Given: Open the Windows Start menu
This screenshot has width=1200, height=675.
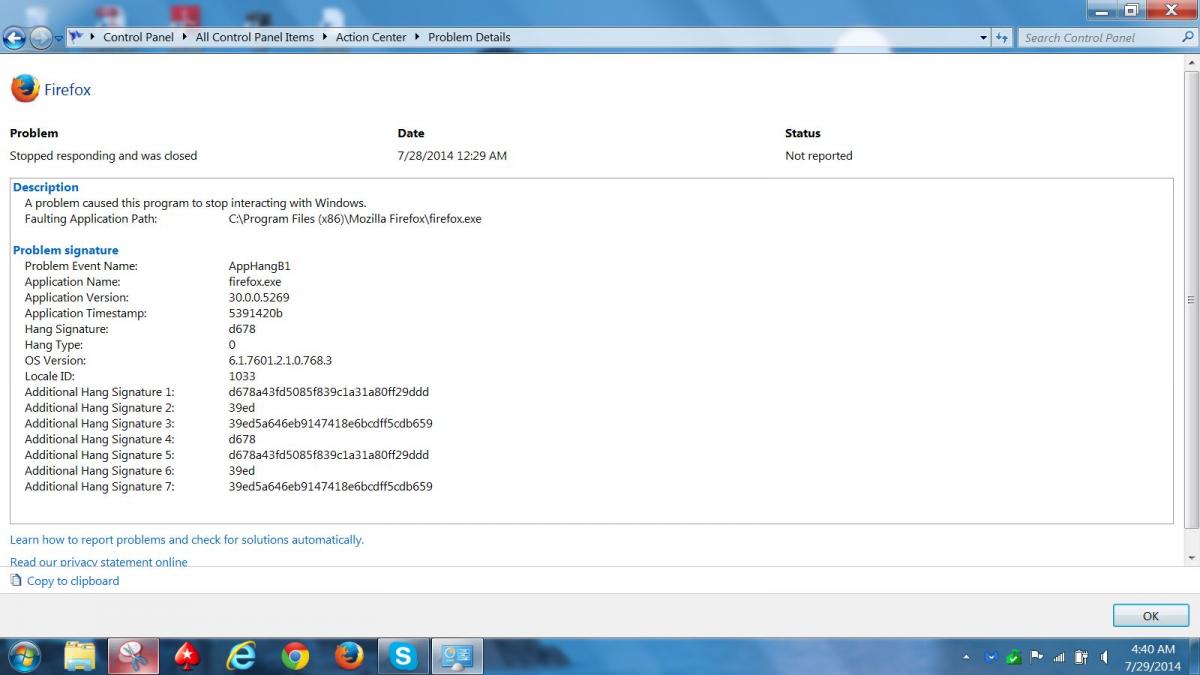Looking at the screenshot, I should coord(22,656).
